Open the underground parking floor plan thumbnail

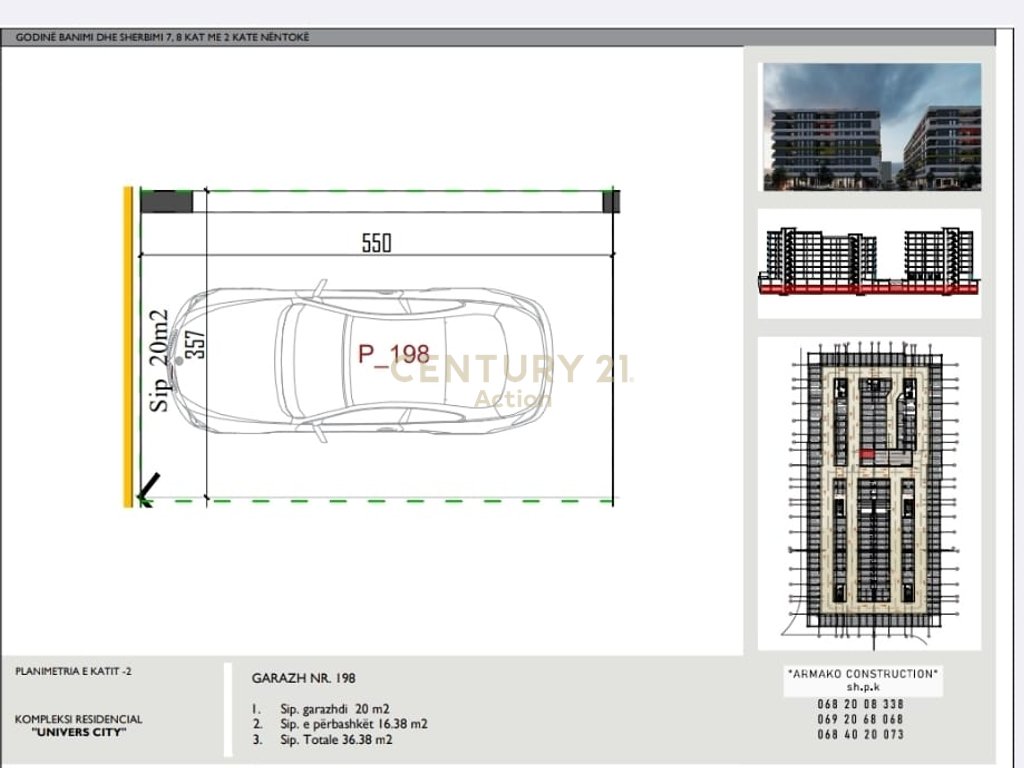(867, 492)
